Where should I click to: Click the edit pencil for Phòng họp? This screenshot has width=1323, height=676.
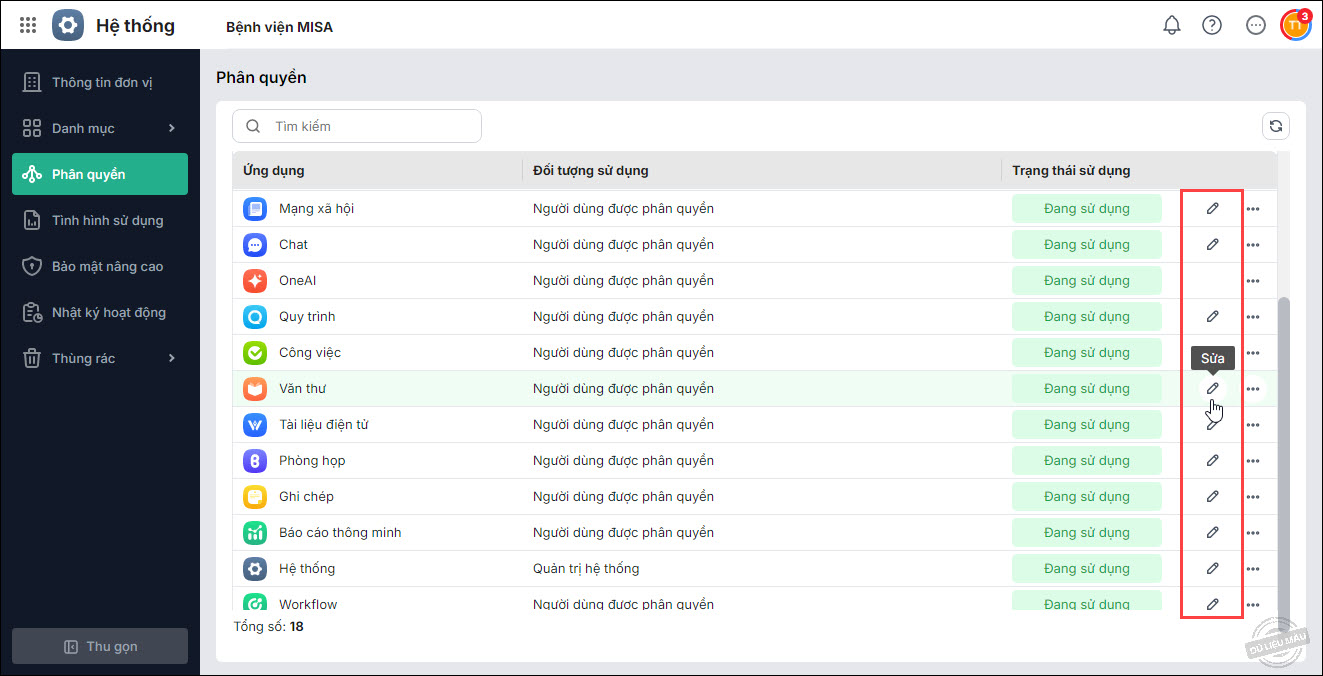(1212, 460)
